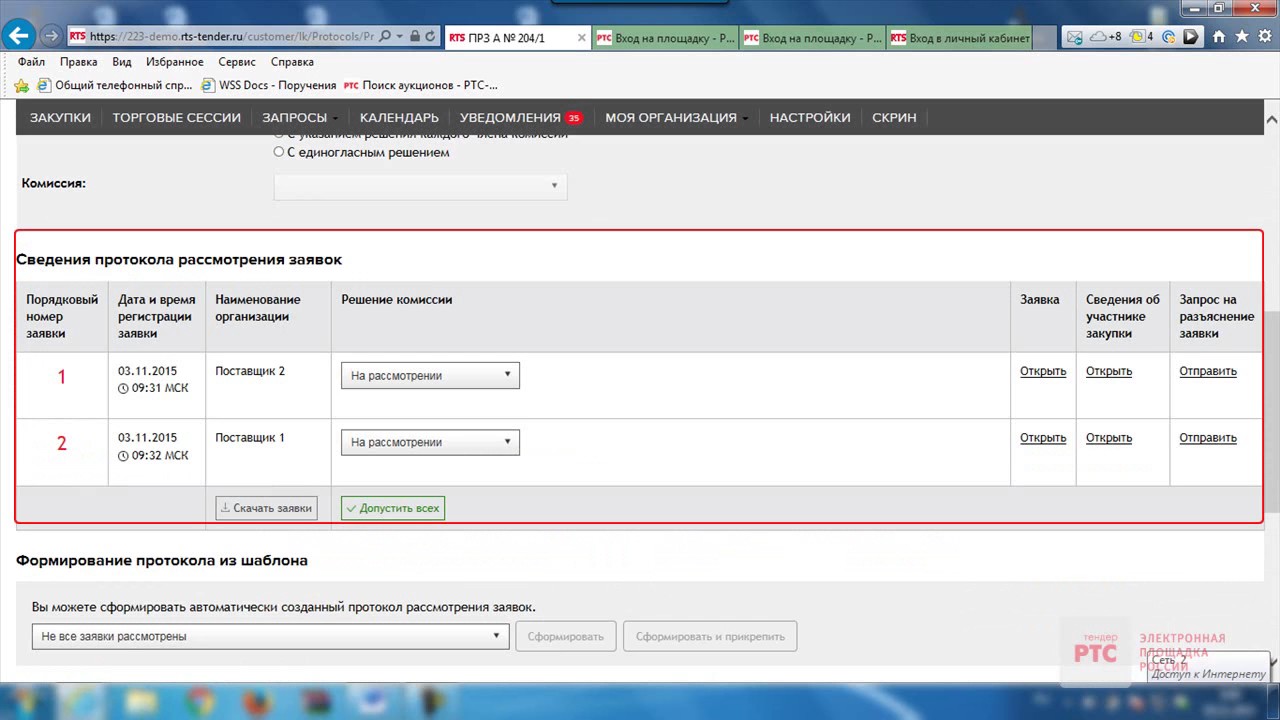Click the add-to-favorites-bar star icon
This screenshot has width=1280, height=720.
[x=21, y=86]
